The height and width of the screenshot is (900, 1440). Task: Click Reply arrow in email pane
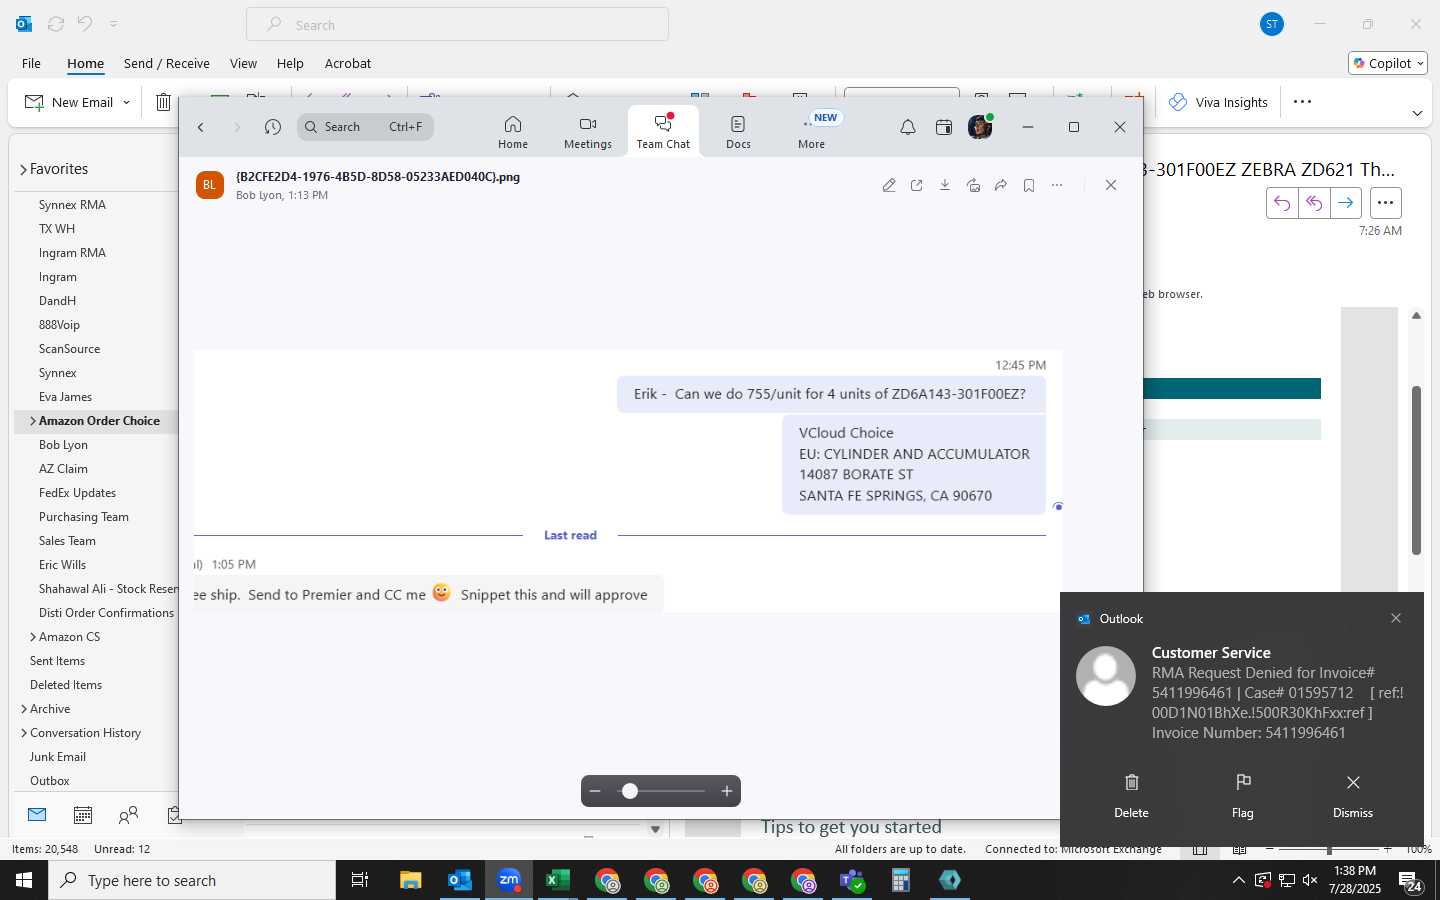[x=1282, y=203]
